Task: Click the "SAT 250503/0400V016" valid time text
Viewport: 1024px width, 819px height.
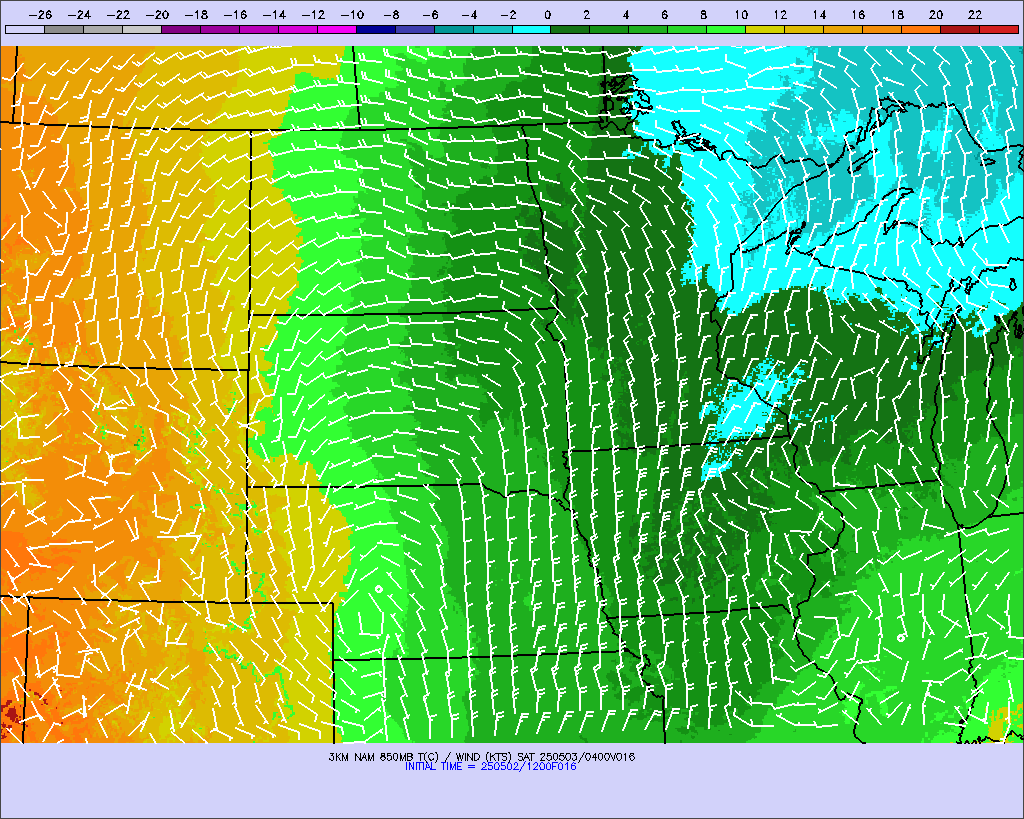Action: click(x=576, y=757)
